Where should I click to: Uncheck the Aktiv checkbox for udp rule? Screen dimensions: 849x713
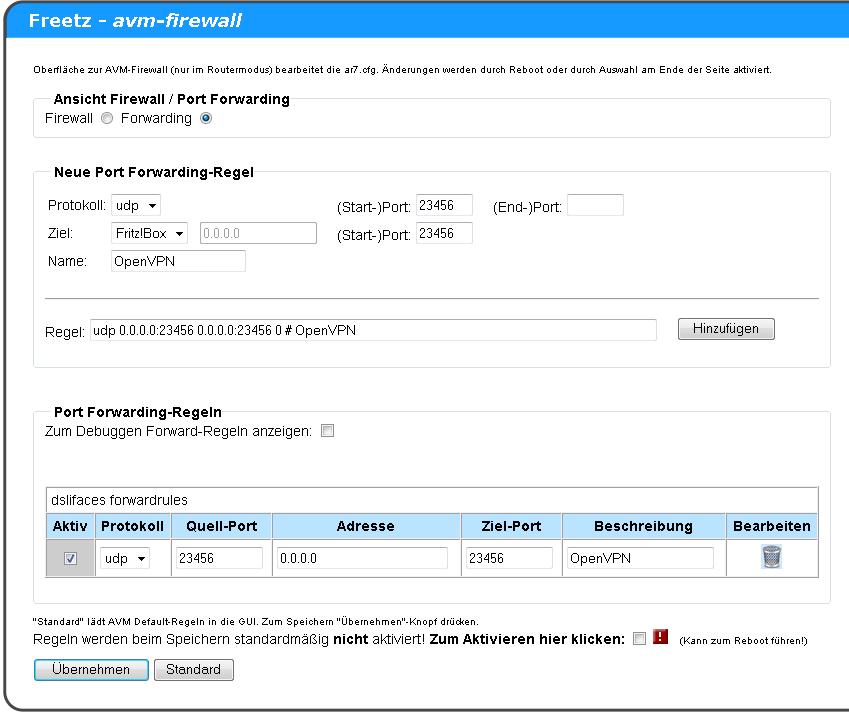click(70, 559)
